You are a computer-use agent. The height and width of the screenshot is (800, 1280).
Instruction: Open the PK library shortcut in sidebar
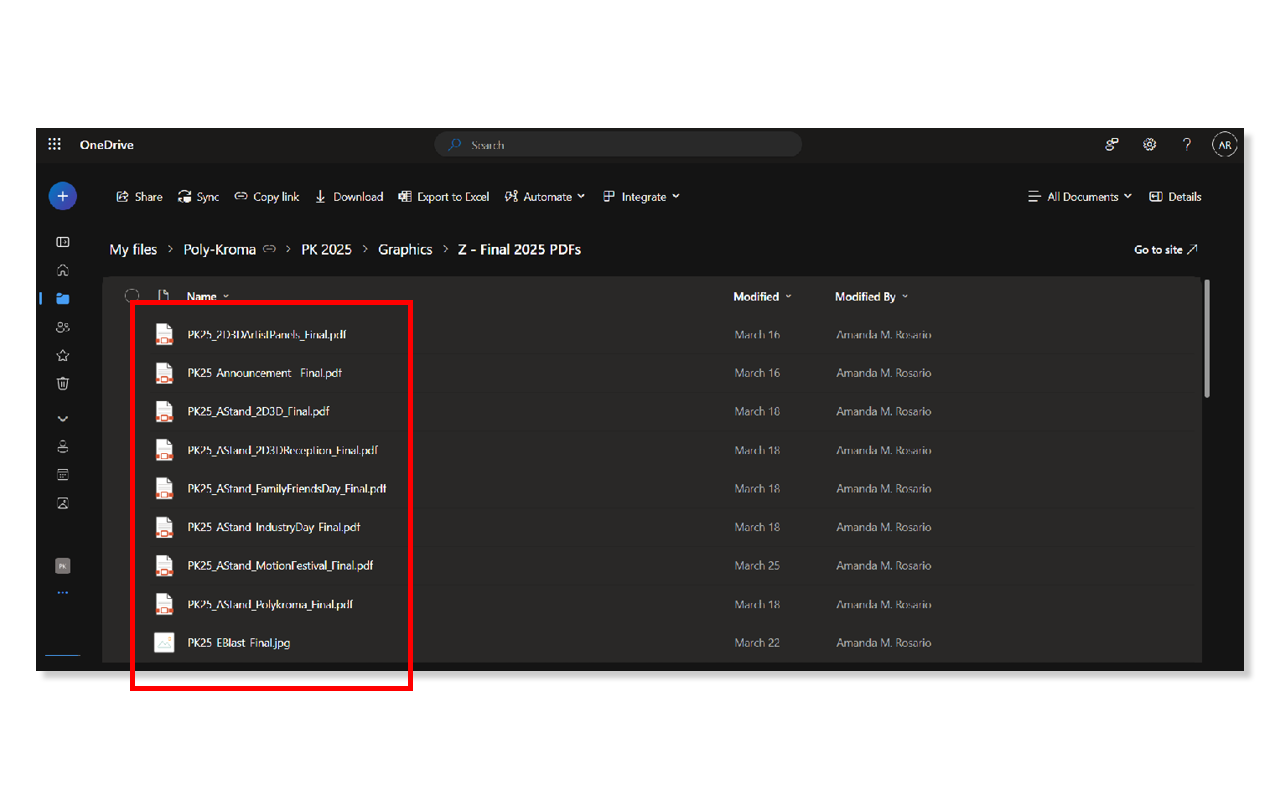(62, 566)
